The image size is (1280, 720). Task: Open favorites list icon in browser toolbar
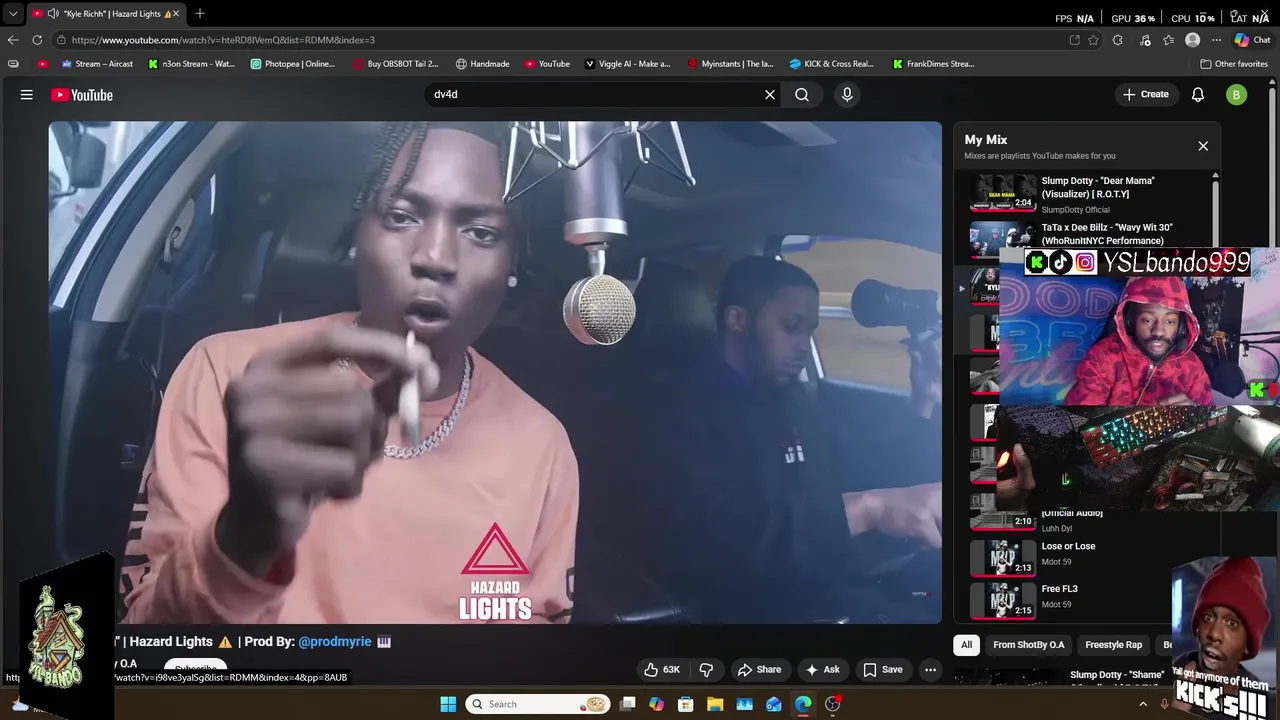pos(1167,40)
